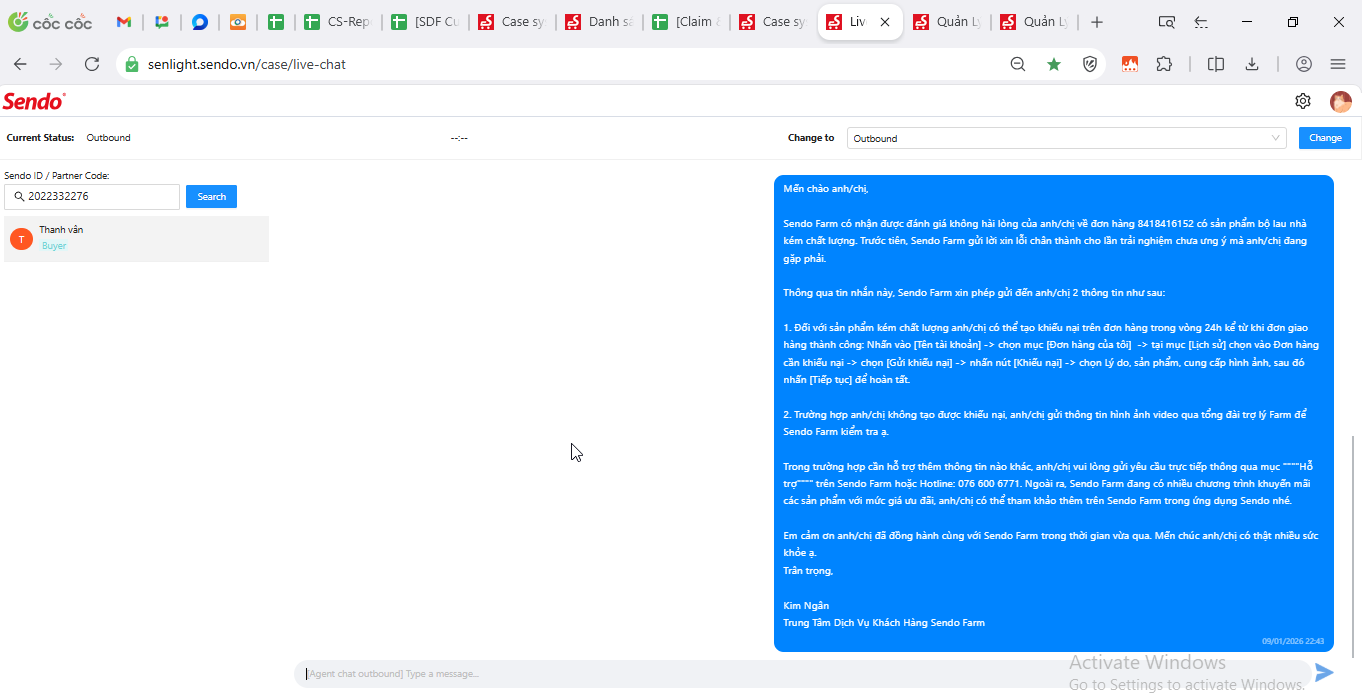Switch to the Danh sá tab
1362x696 pixels.
(601, 22)
